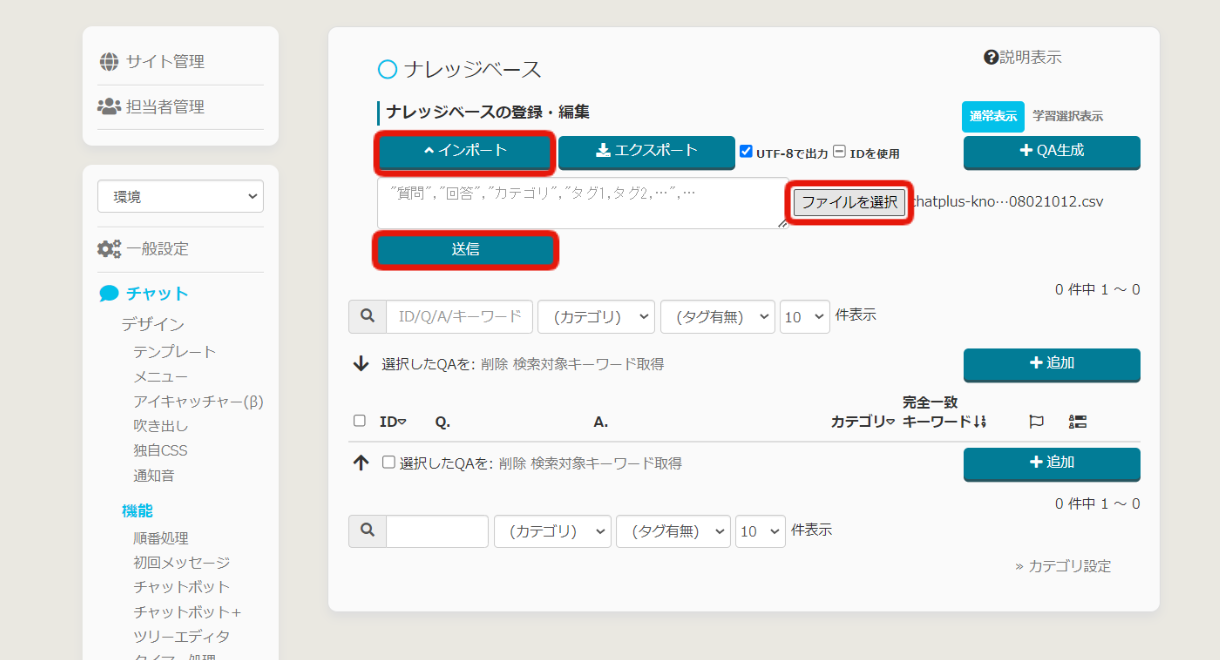This screenshot has height=660, width=1220.
Task: Click the bottom search magnifier icon
Action: click(367, 531)
